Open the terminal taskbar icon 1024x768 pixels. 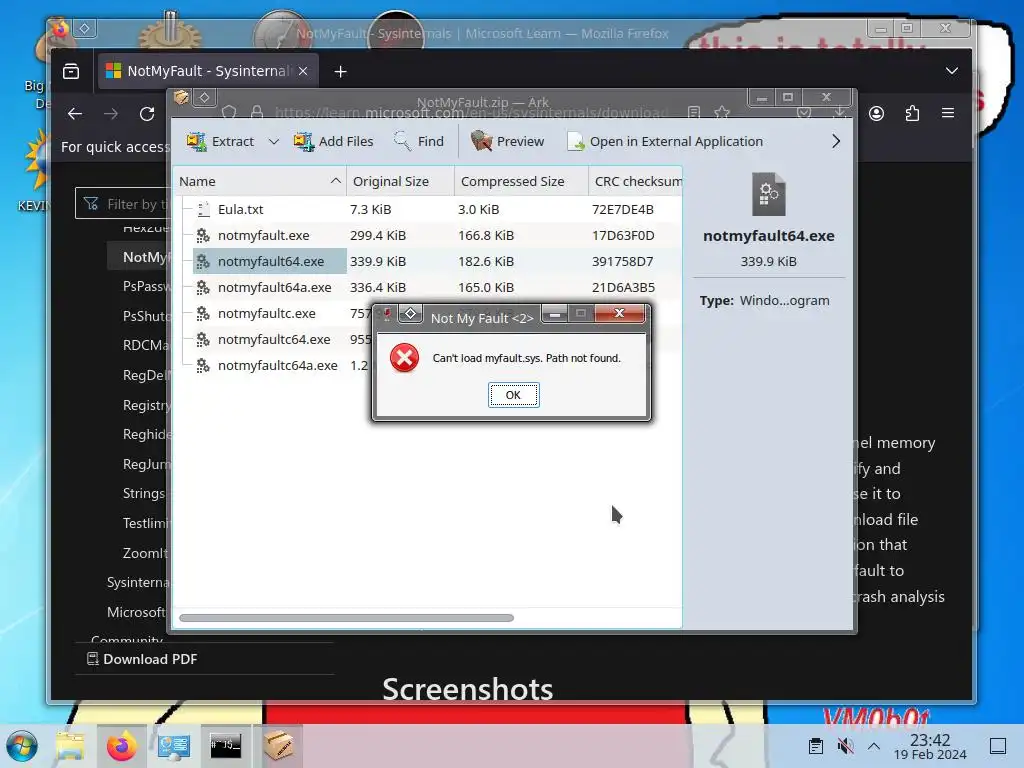pos(225,746)
